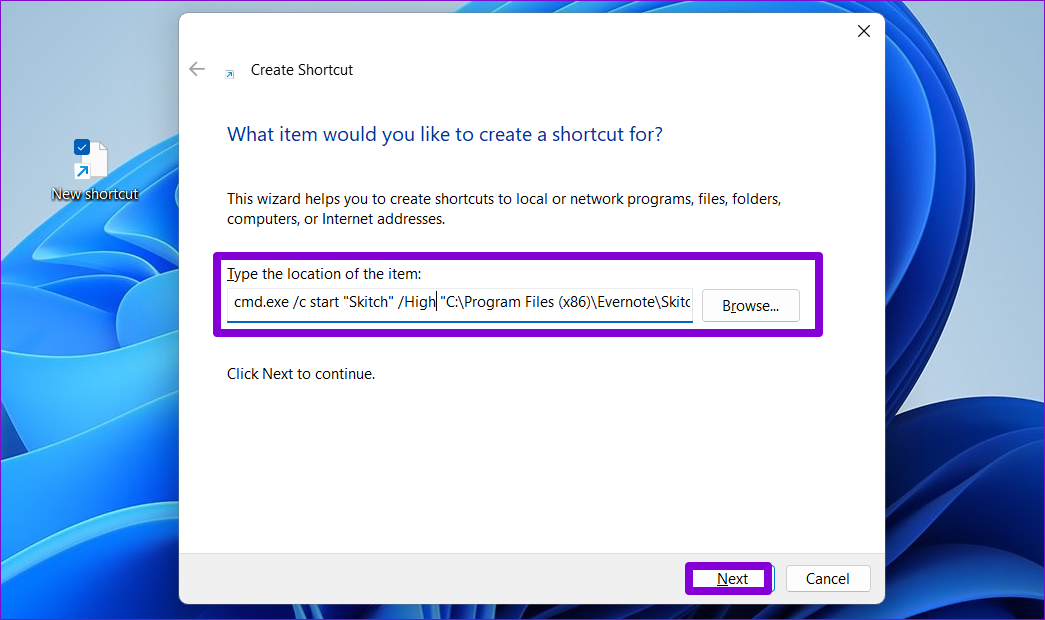Image resolution: width=1045 pixels, height=620 pixels.
Task: Open the Browse... file picker
Action: (x=750, y=305)
